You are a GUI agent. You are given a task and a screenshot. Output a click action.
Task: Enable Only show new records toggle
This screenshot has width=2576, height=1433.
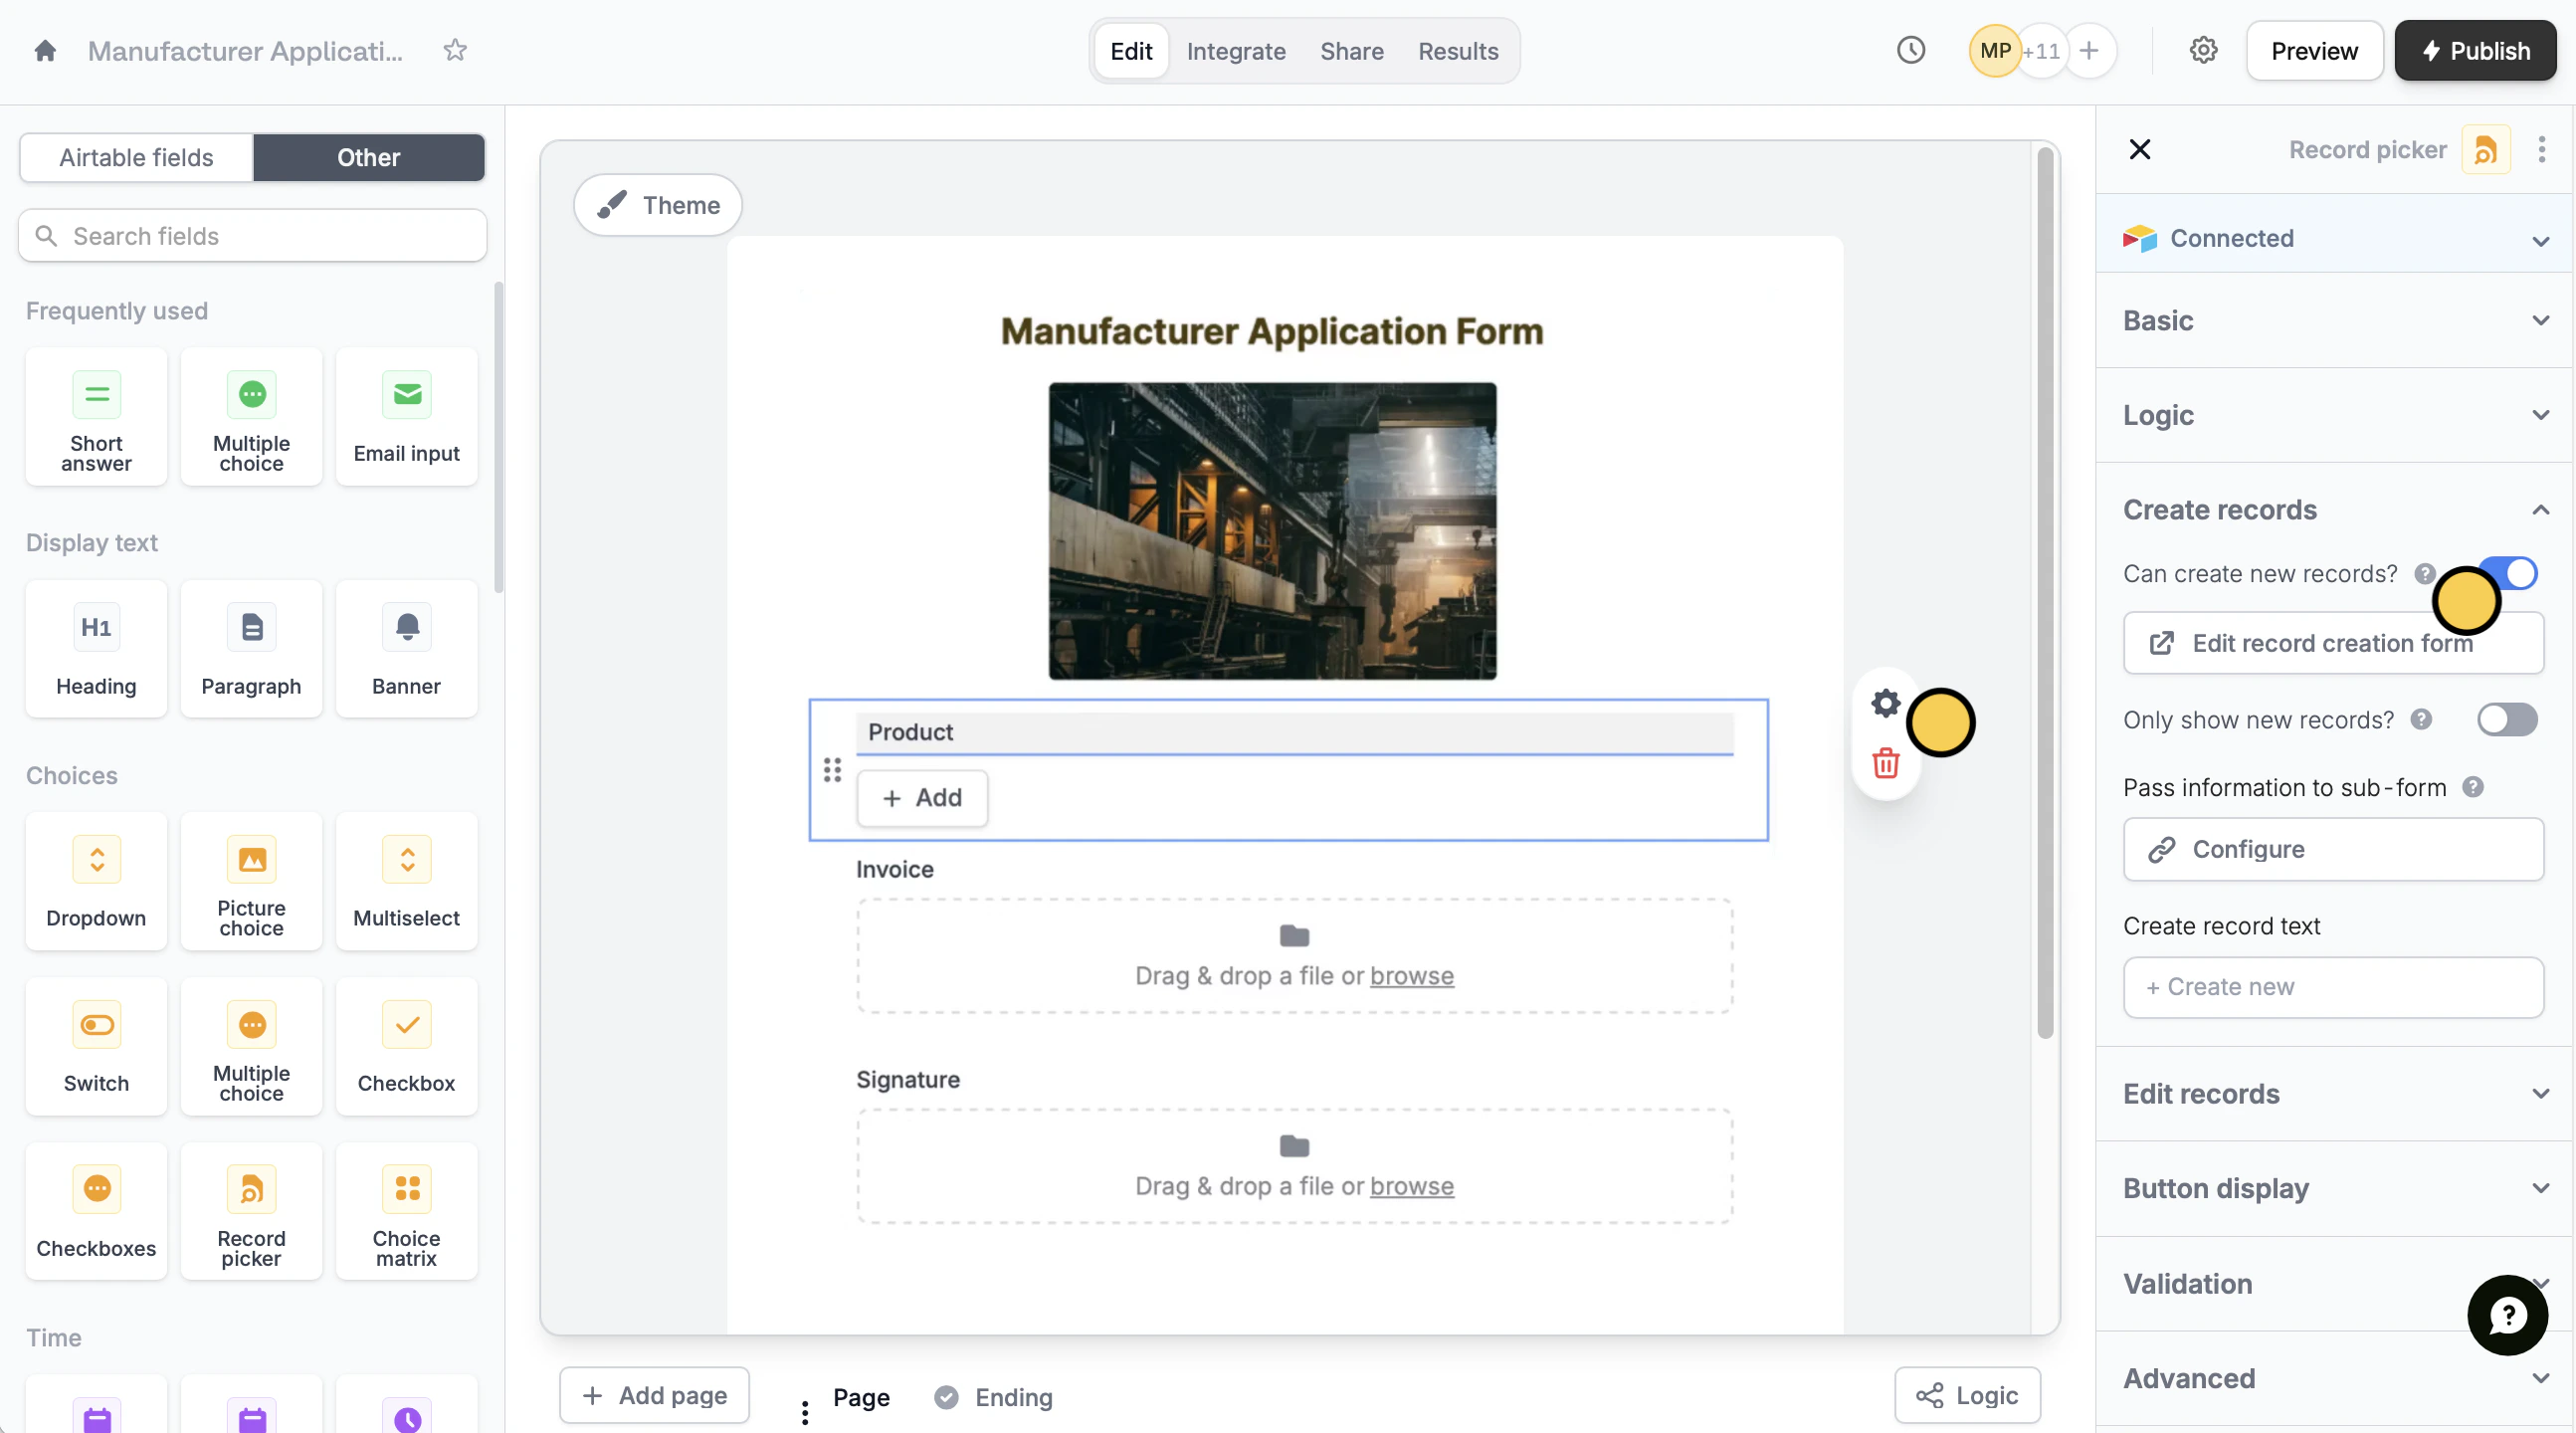(x=2506, y=719)
